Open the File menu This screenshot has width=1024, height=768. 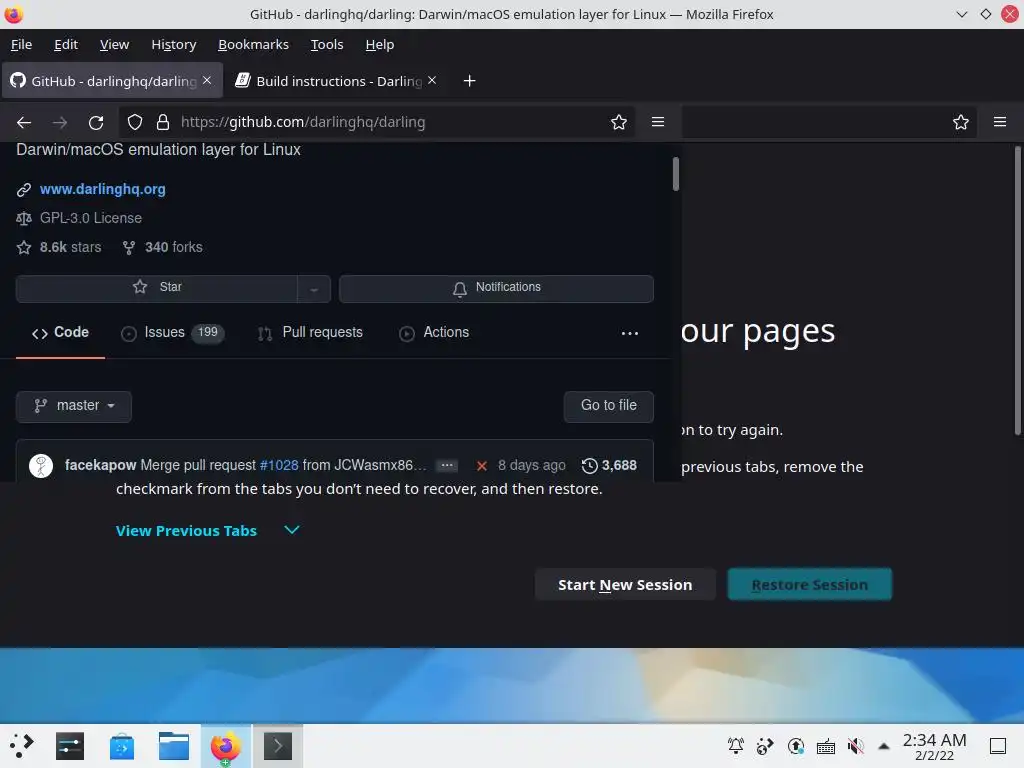click(21, 44)
